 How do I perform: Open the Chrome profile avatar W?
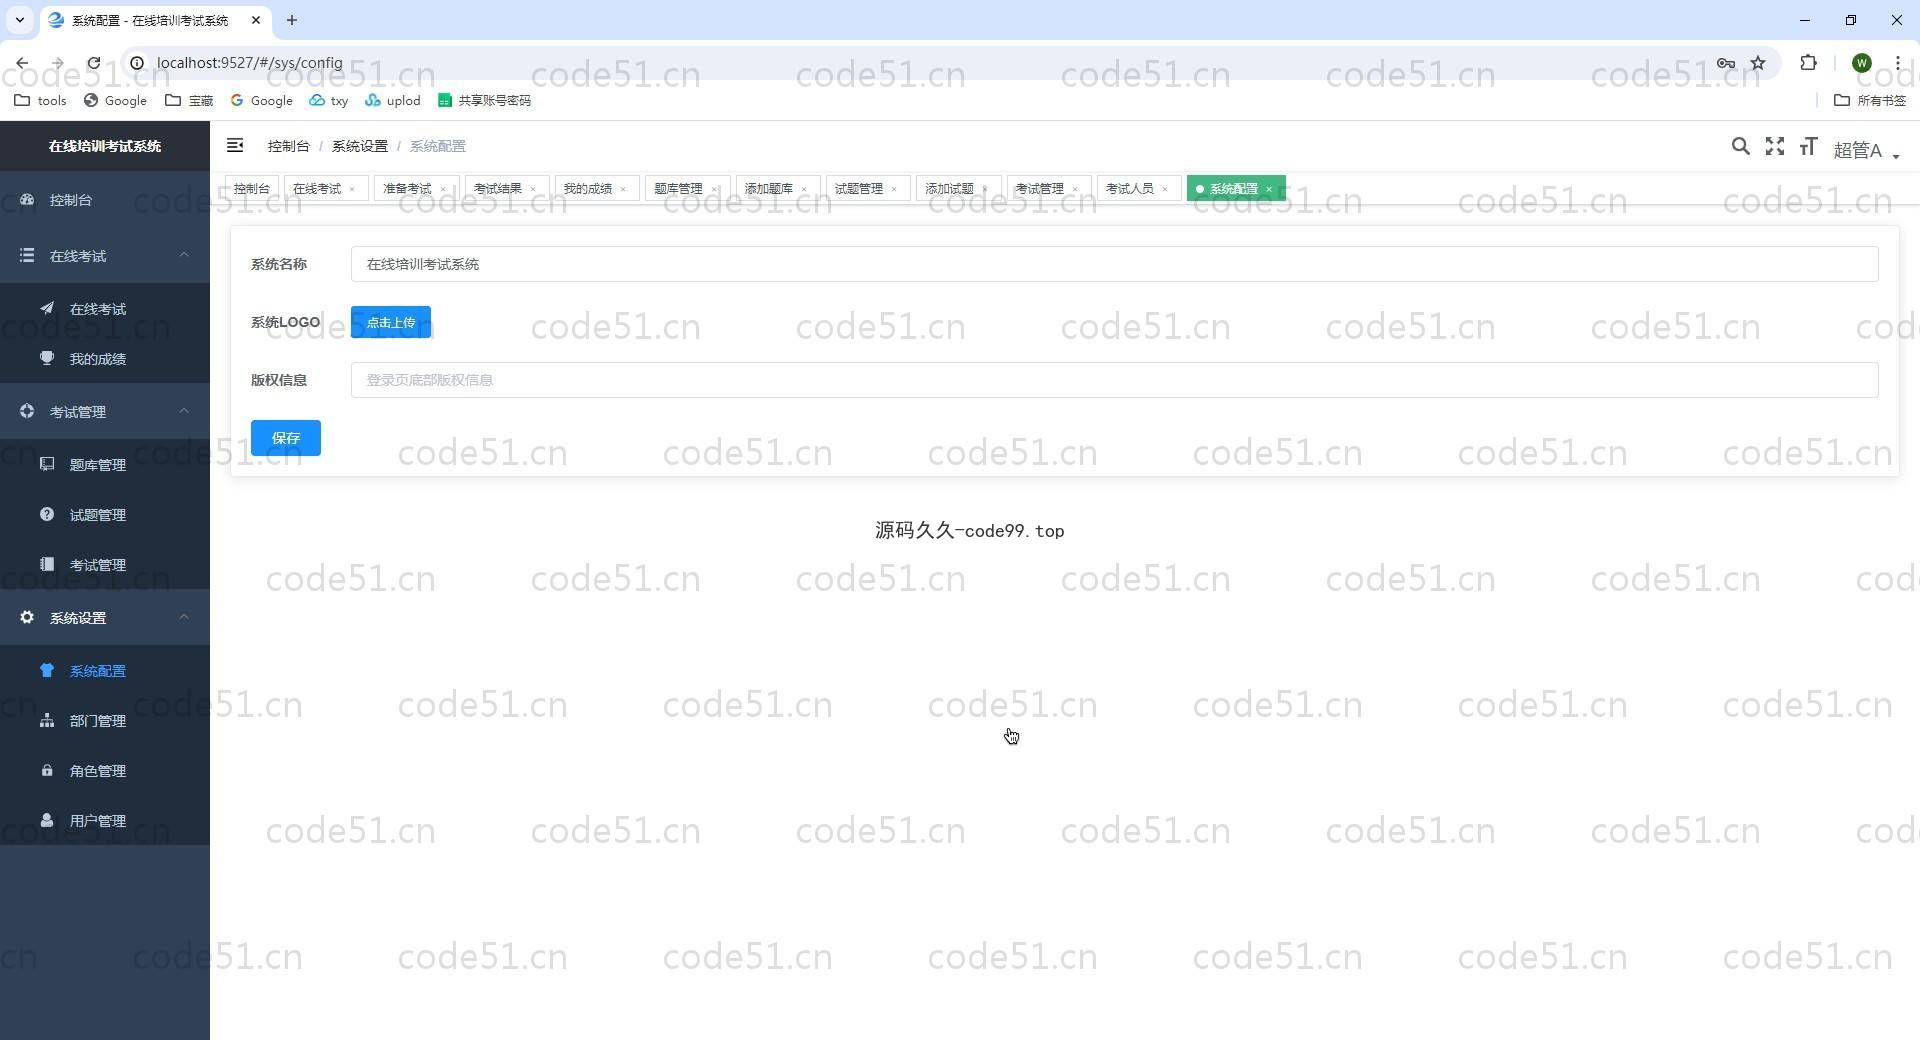click(x=1862, y=63)
